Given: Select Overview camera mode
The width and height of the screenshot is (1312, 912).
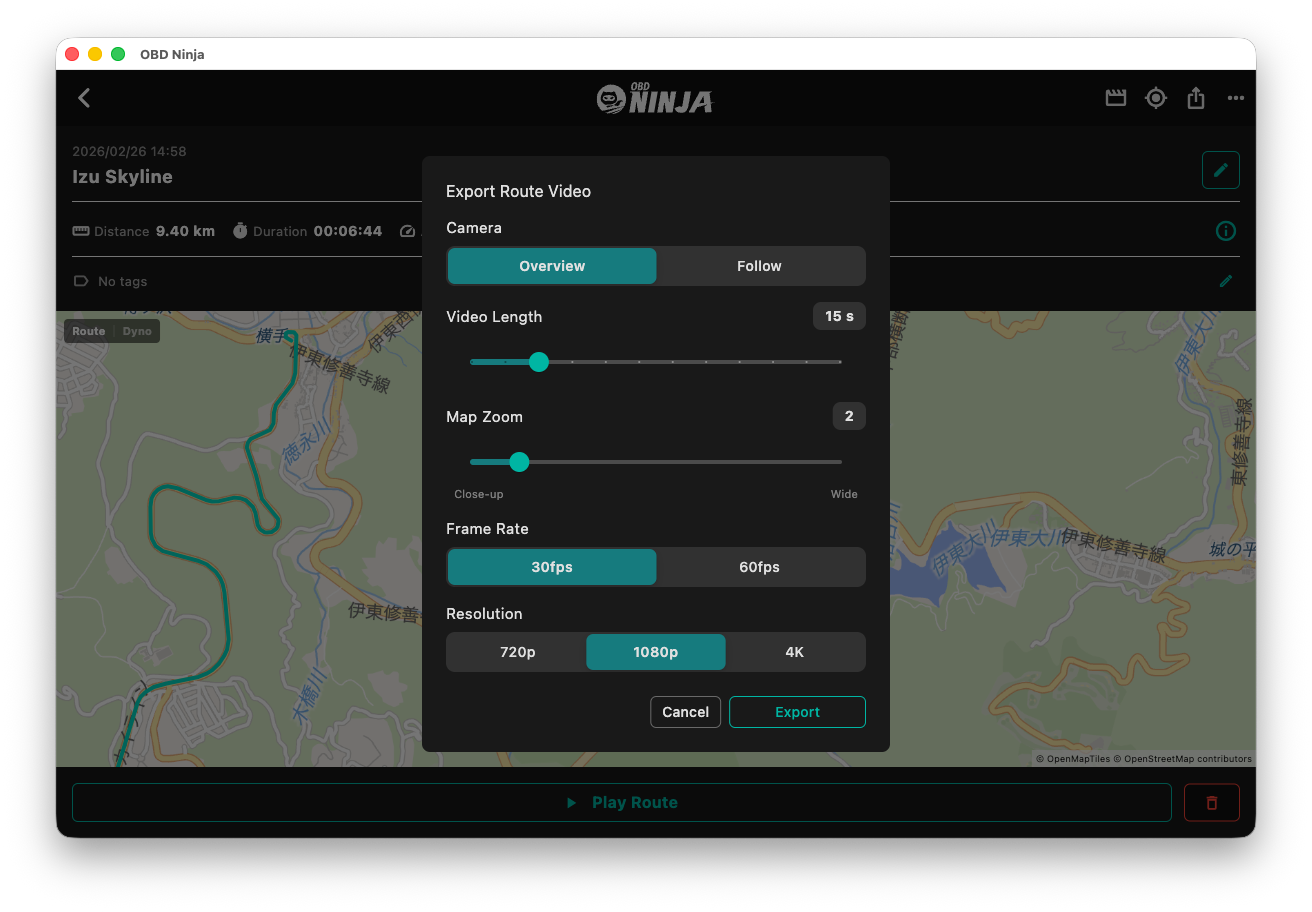Looking at the screenshot, I should (552, 266).
